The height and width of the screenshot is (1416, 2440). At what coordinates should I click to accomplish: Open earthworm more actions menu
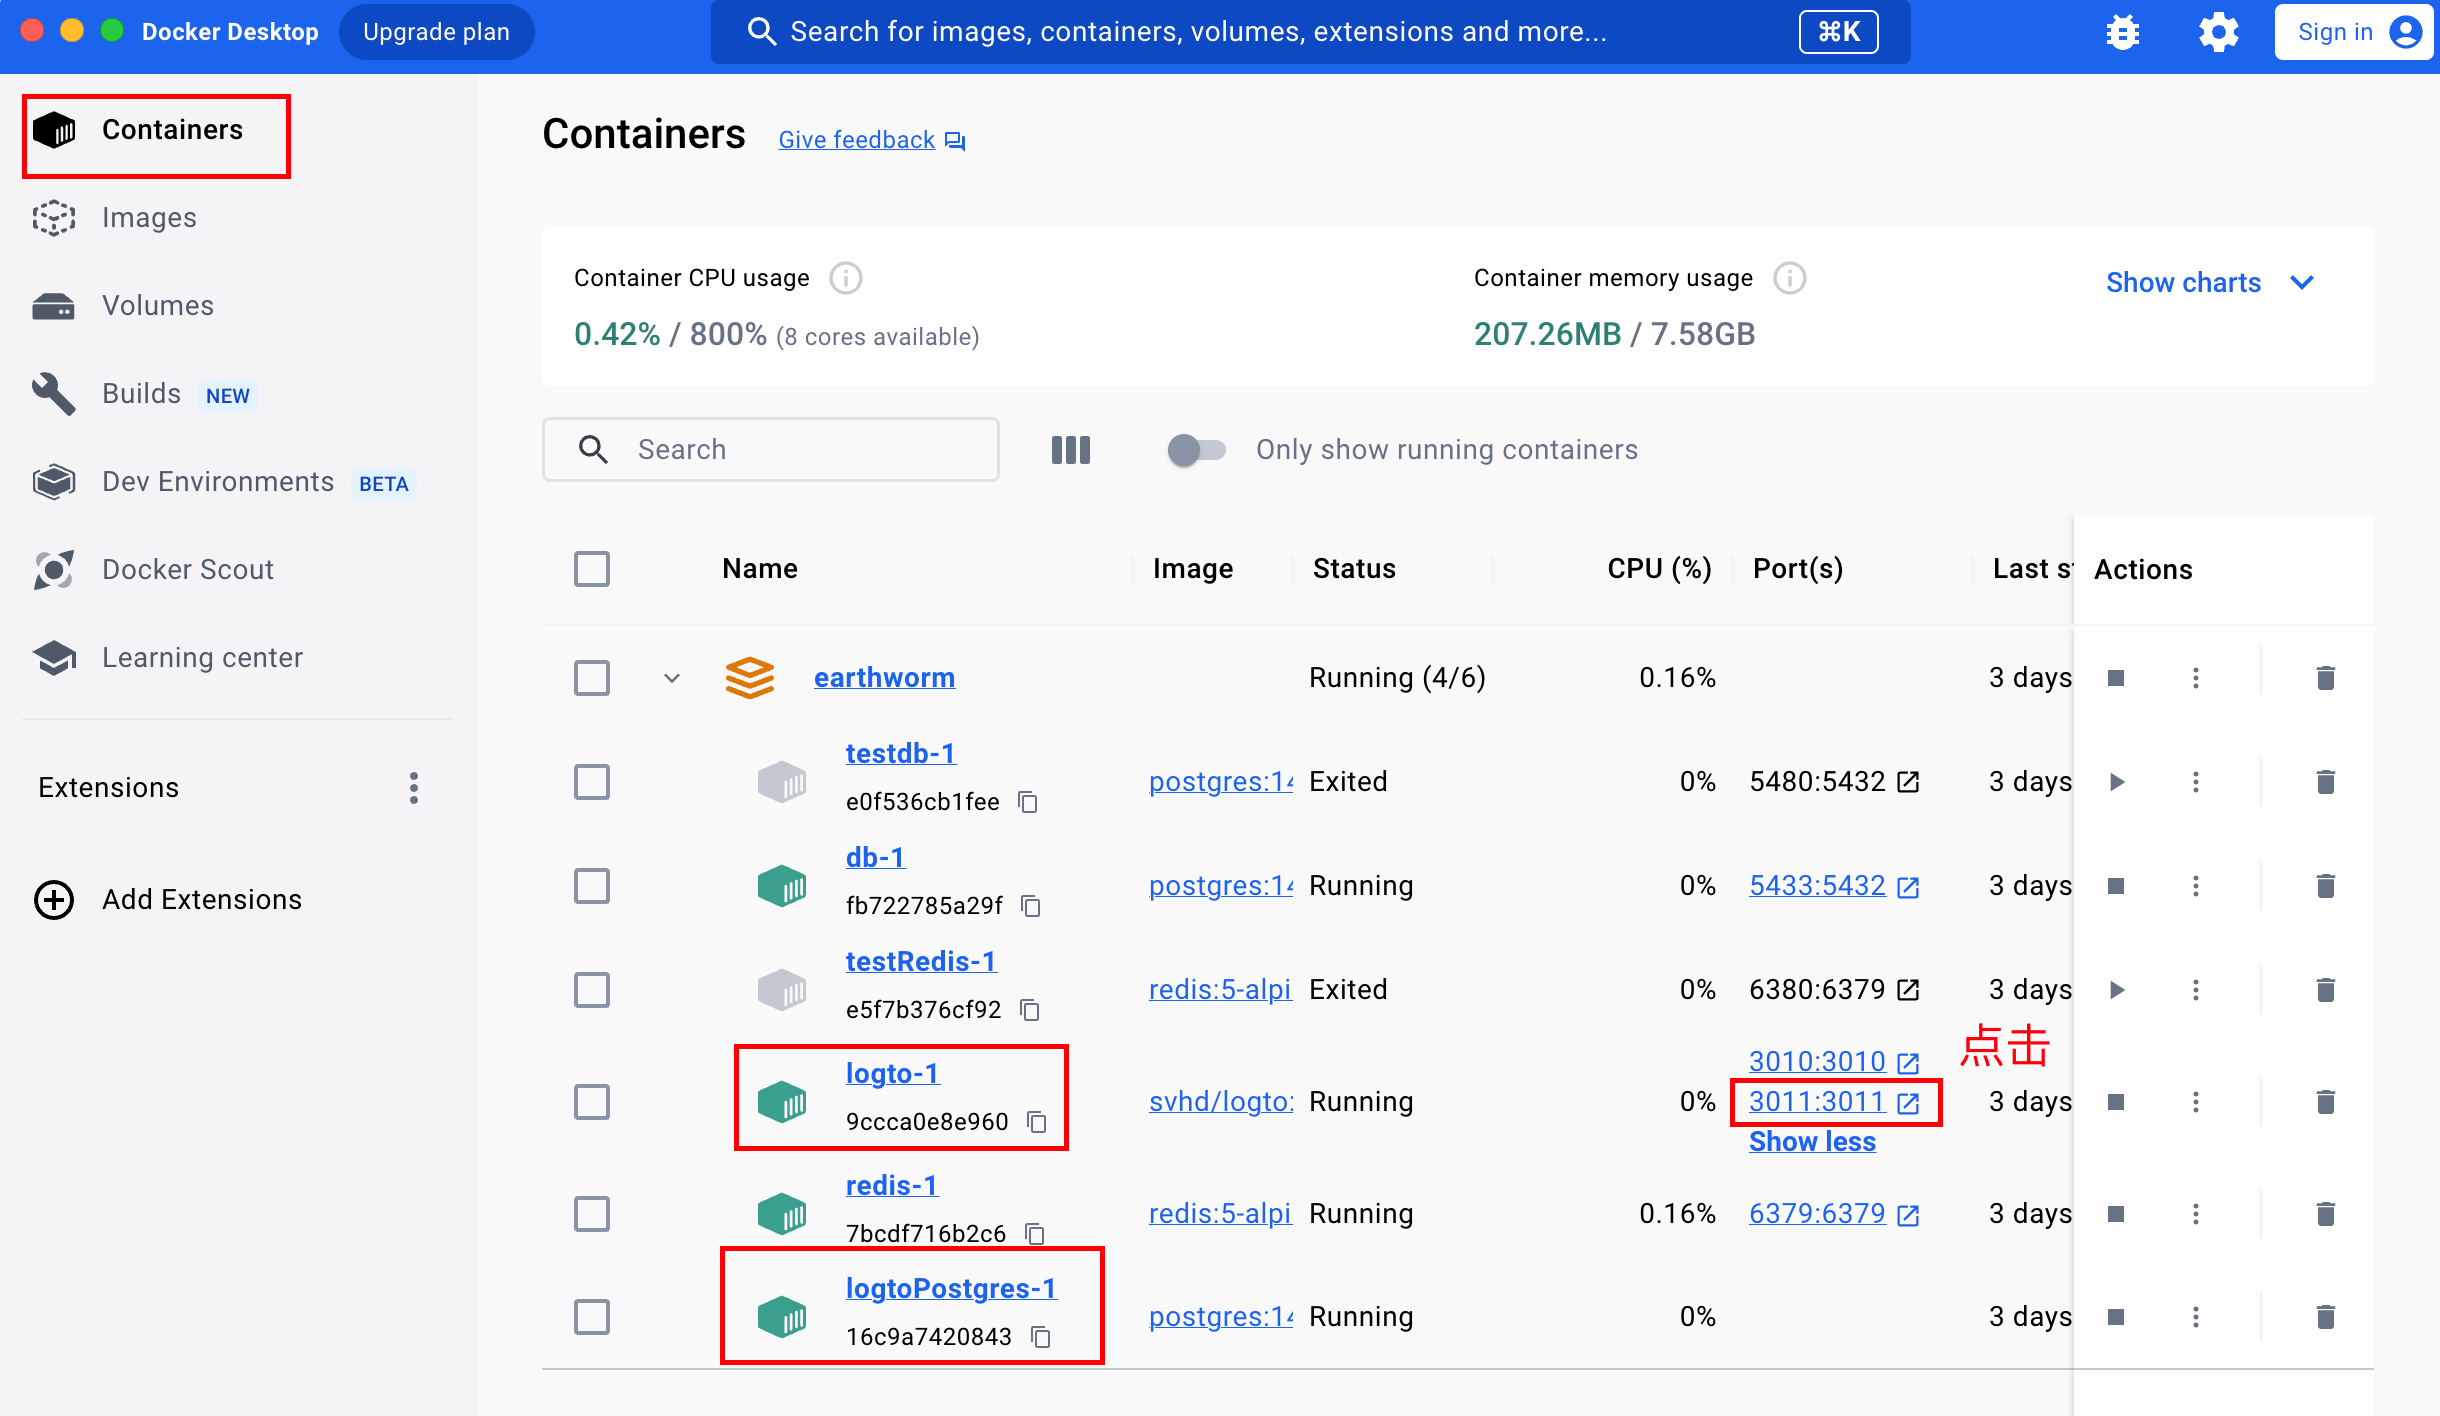pyautogui.click(x=2196, y=678)
